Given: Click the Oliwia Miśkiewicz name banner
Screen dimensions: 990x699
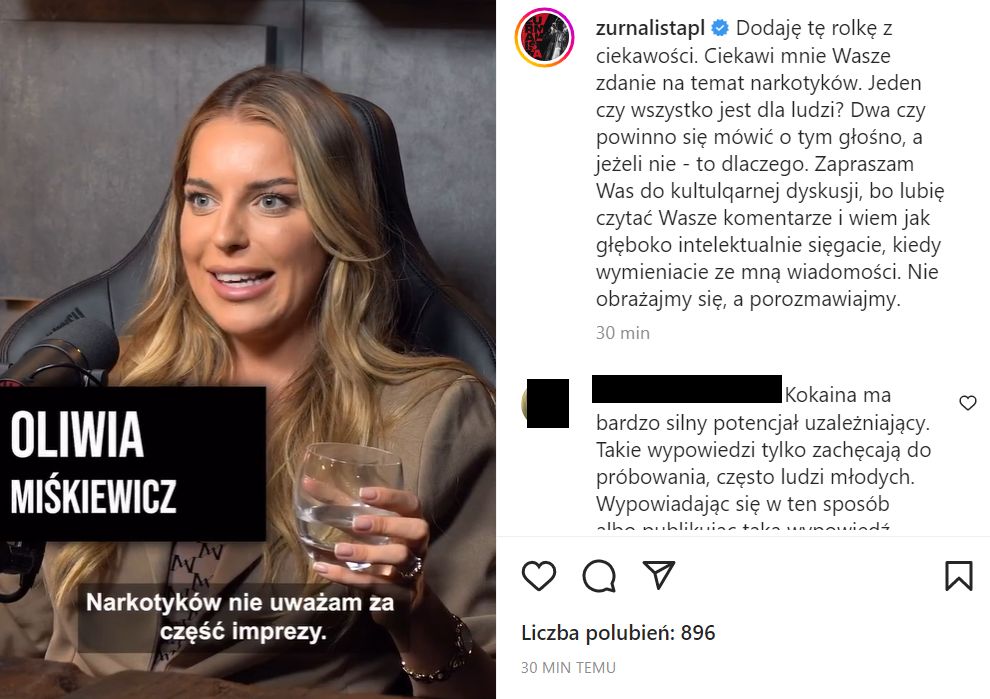Looking at the screenshot, I should 133,463.
